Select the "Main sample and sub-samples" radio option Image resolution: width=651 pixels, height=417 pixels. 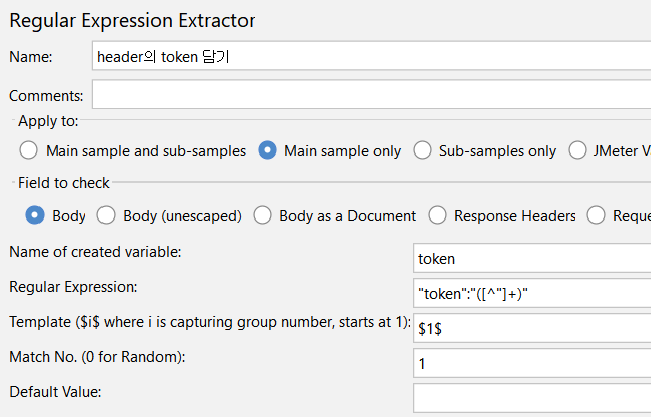pyautogui.click(x=30, y=151)
